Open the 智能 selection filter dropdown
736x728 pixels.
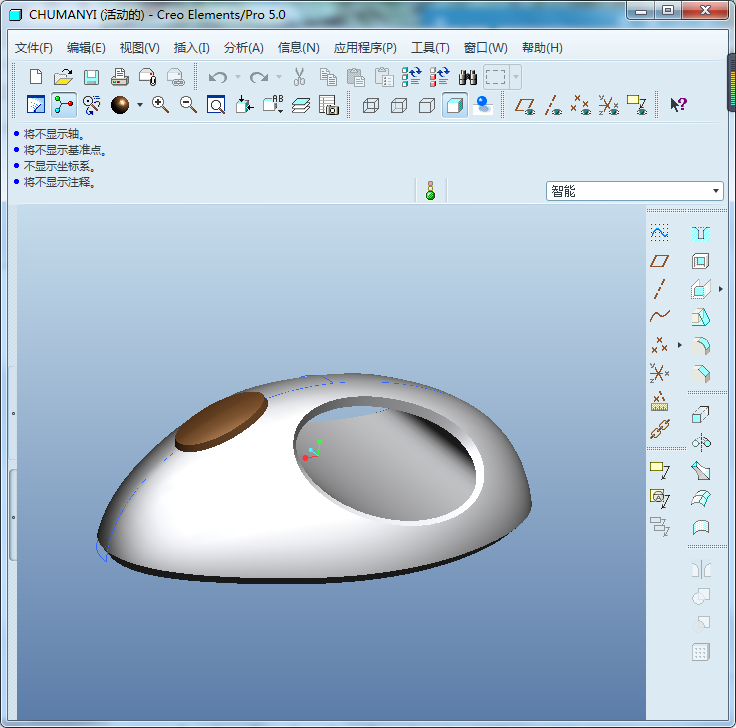635,191
